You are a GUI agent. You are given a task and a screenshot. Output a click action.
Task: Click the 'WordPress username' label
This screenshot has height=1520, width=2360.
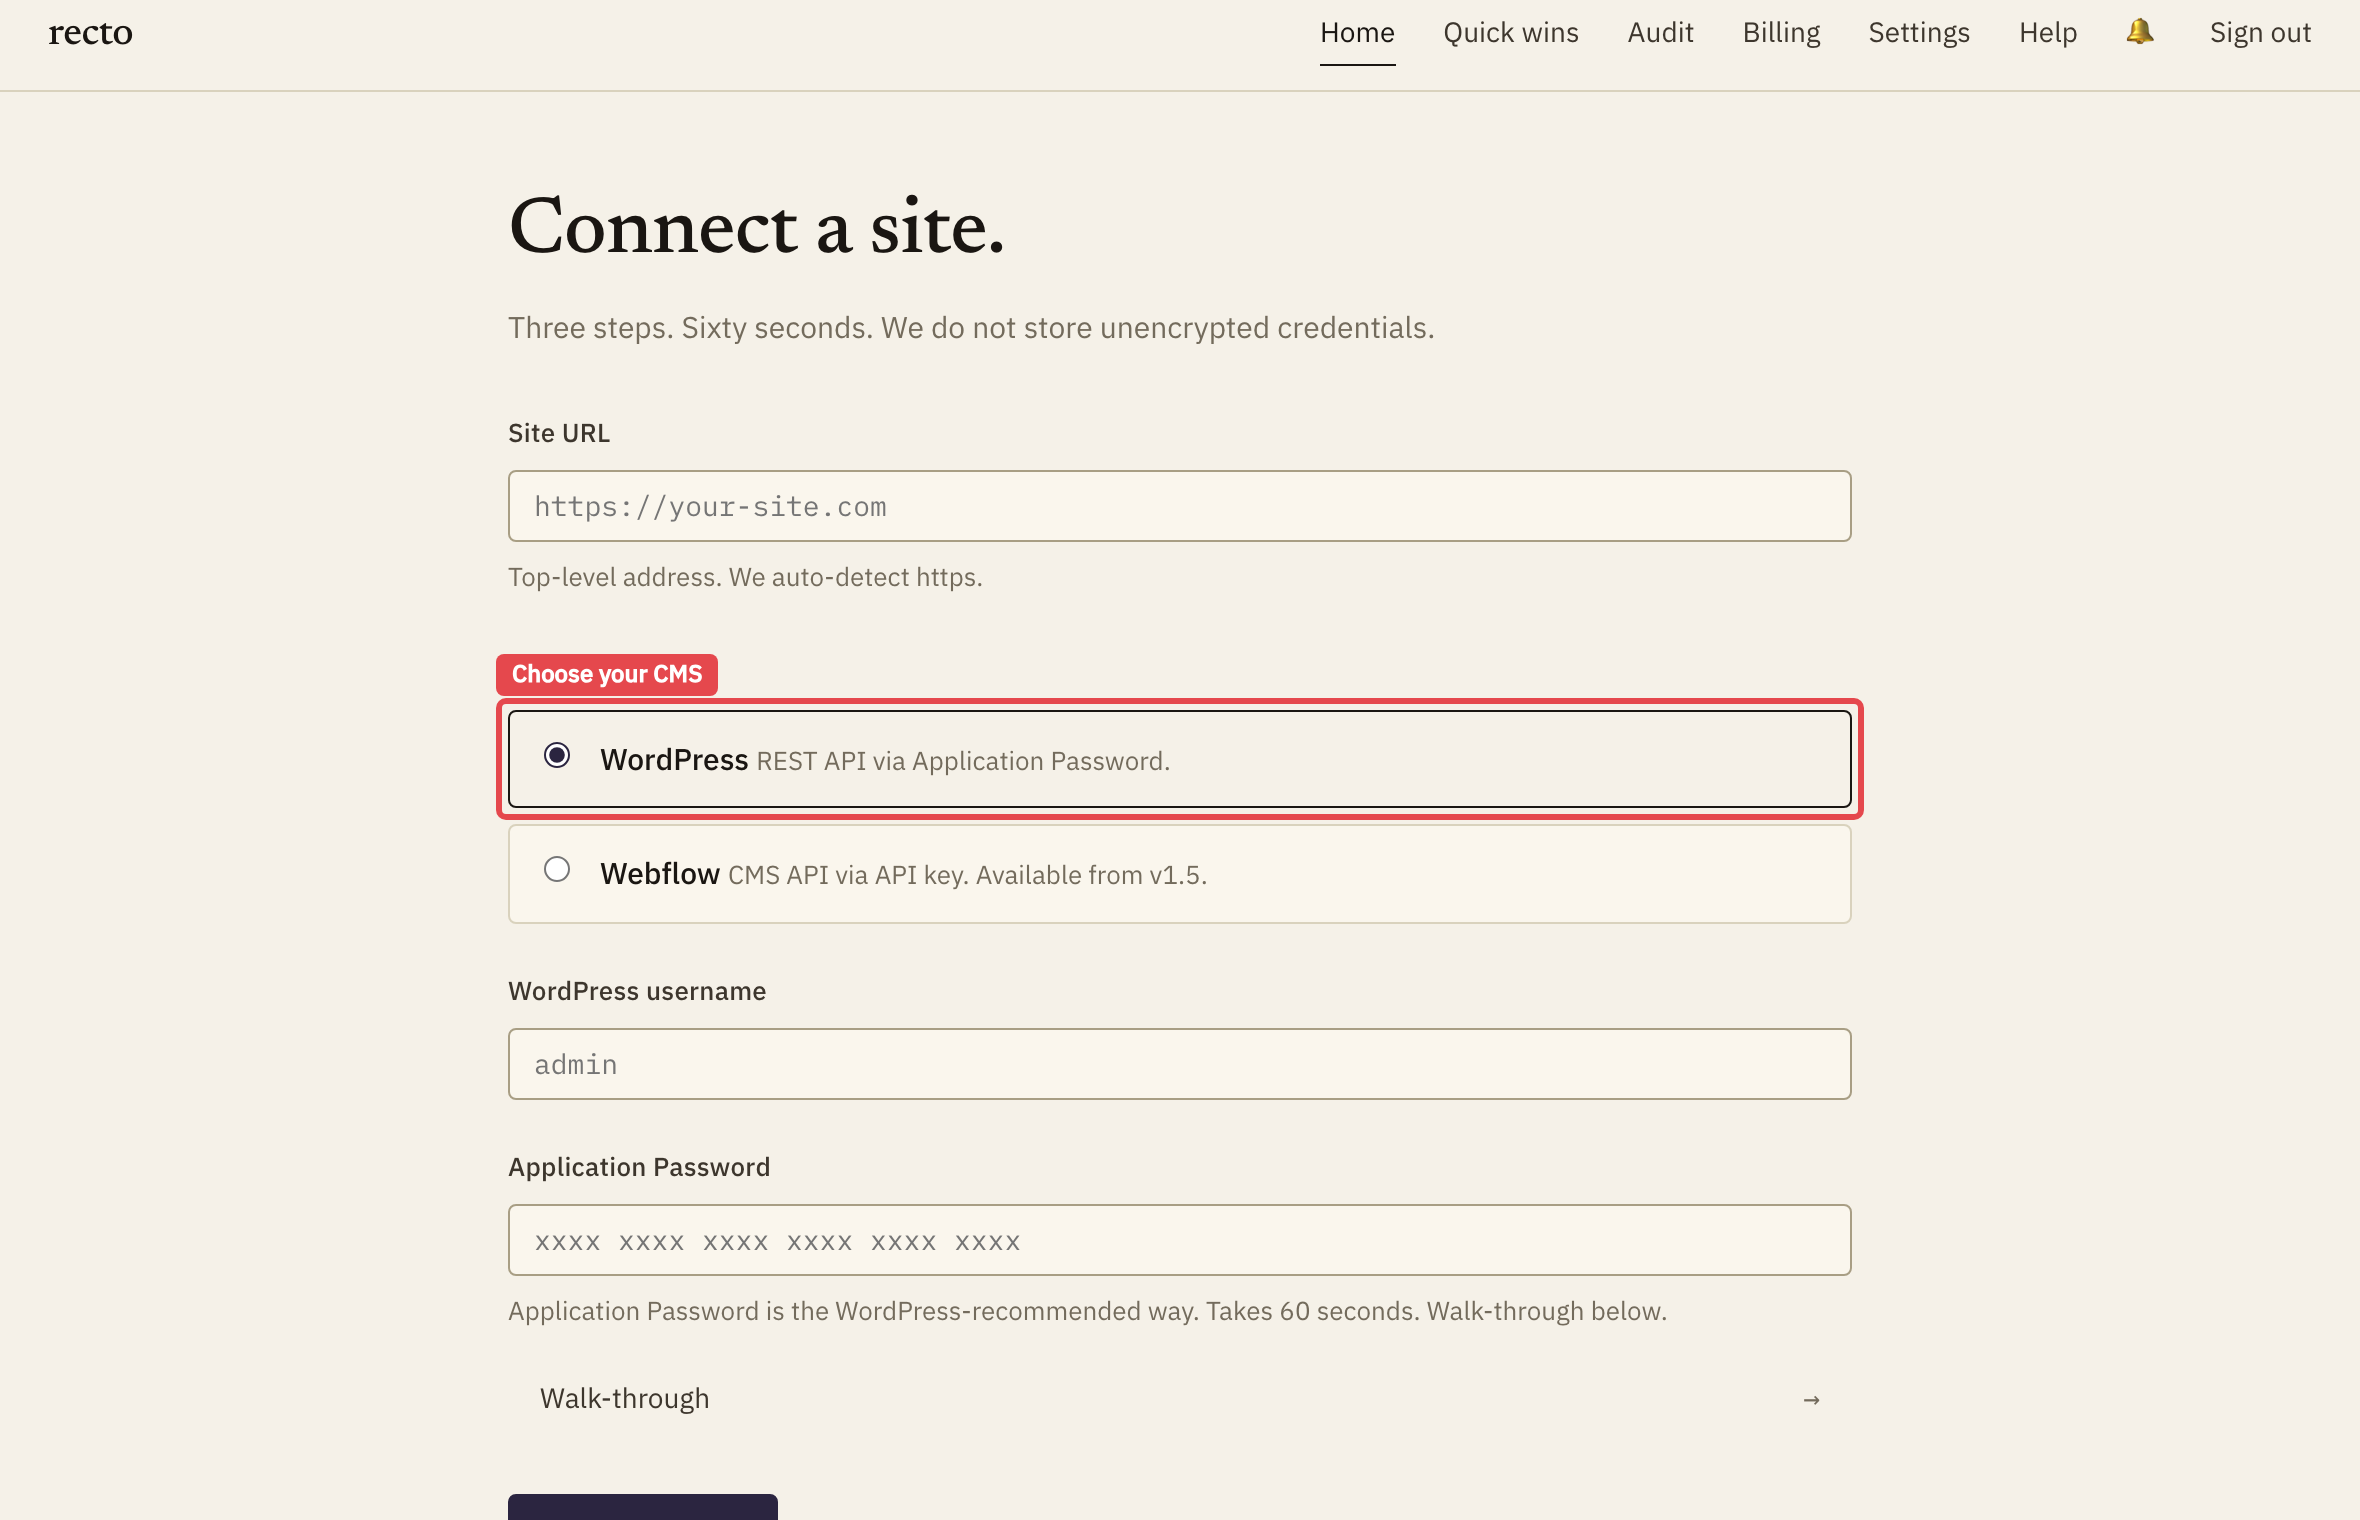(x=637, y=991)
